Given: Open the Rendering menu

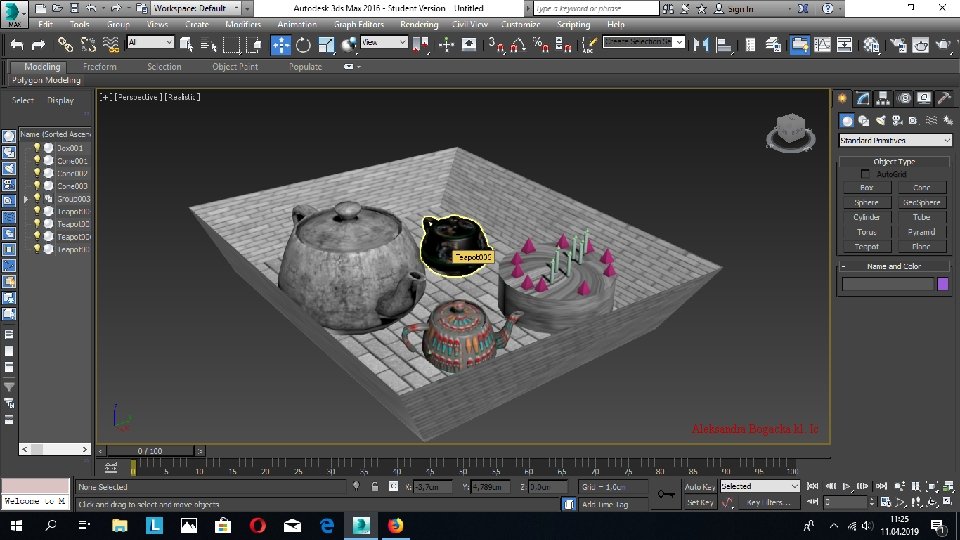Looking at the screenshot, I should click(x=419, y=24).
